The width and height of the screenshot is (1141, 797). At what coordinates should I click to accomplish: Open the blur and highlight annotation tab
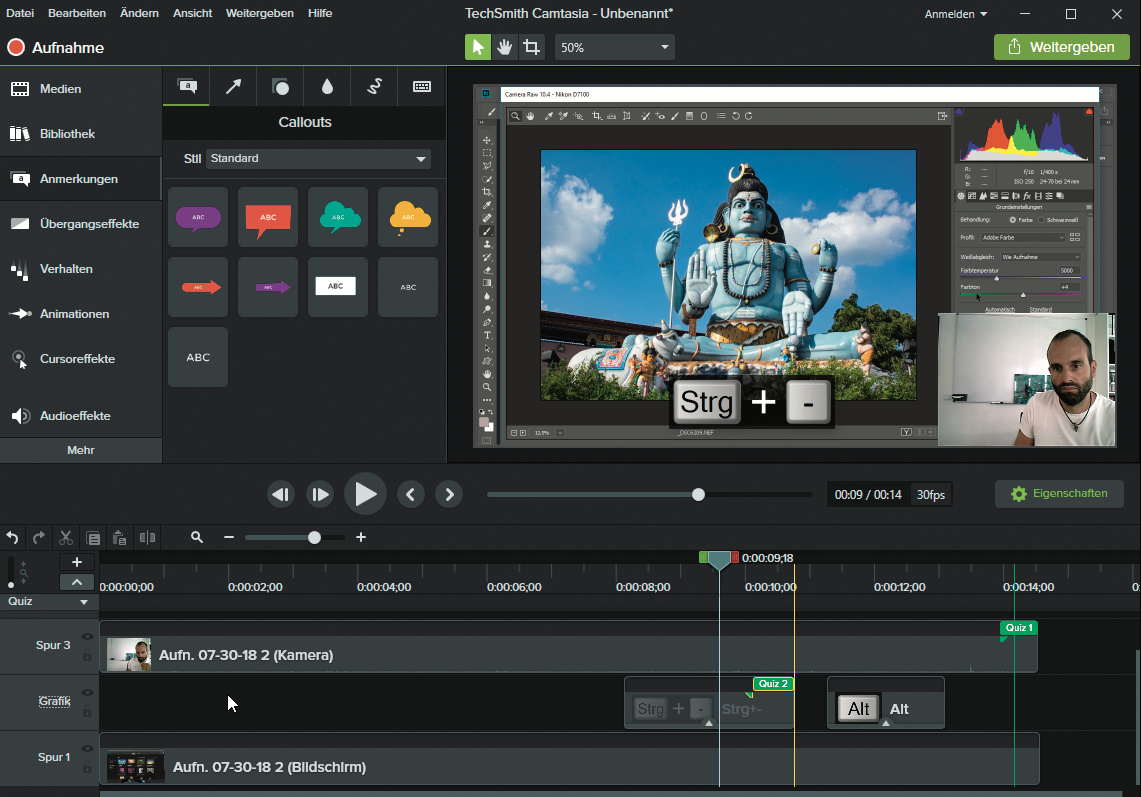point(327,87)
